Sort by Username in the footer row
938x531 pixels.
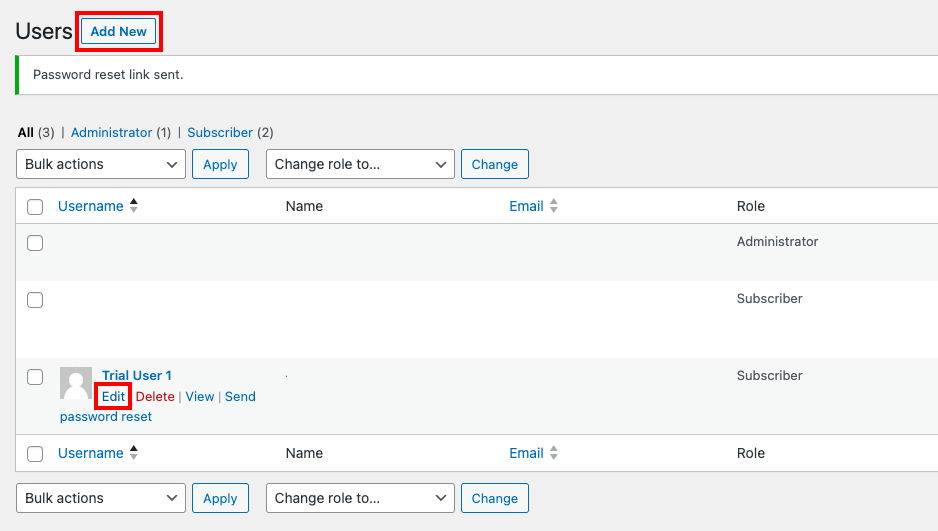91,453
